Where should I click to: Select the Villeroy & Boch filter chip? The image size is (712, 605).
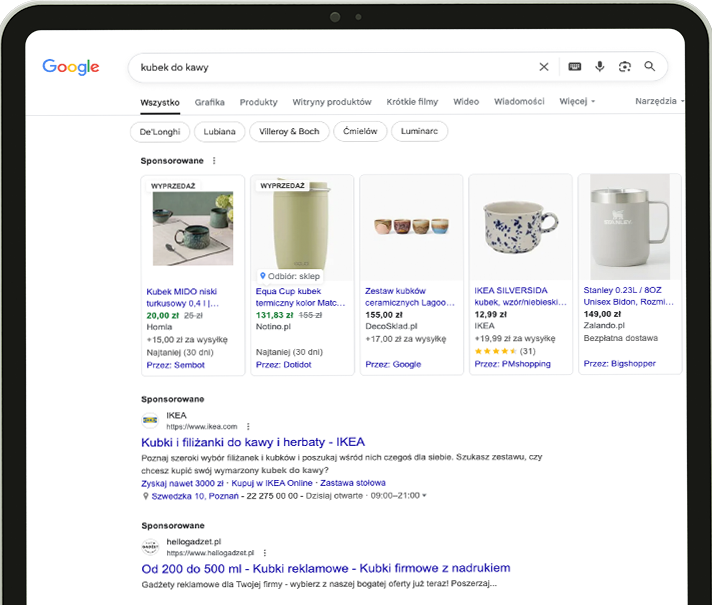point(289,131)
